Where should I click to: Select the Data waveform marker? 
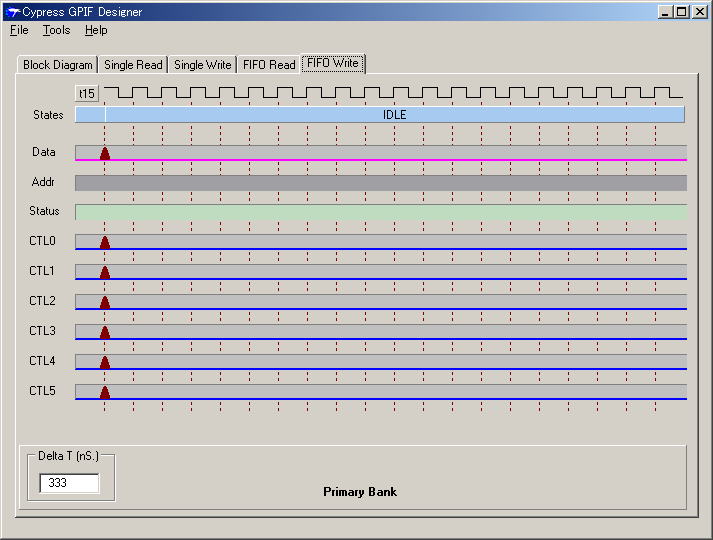click(105, 153)
